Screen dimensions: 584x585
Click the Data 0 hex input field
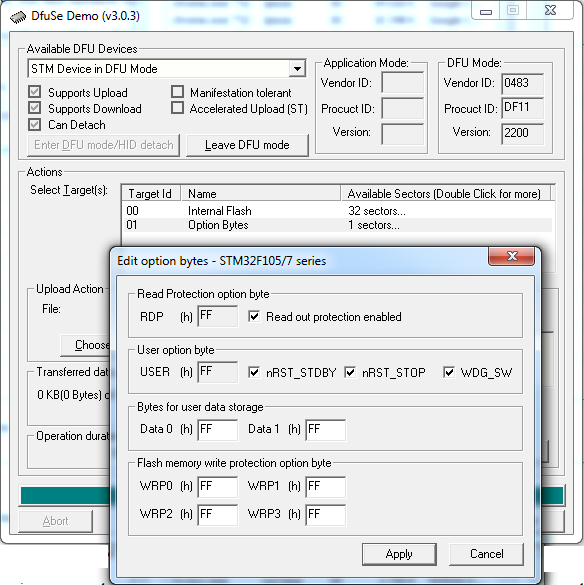tap(218, 429)
